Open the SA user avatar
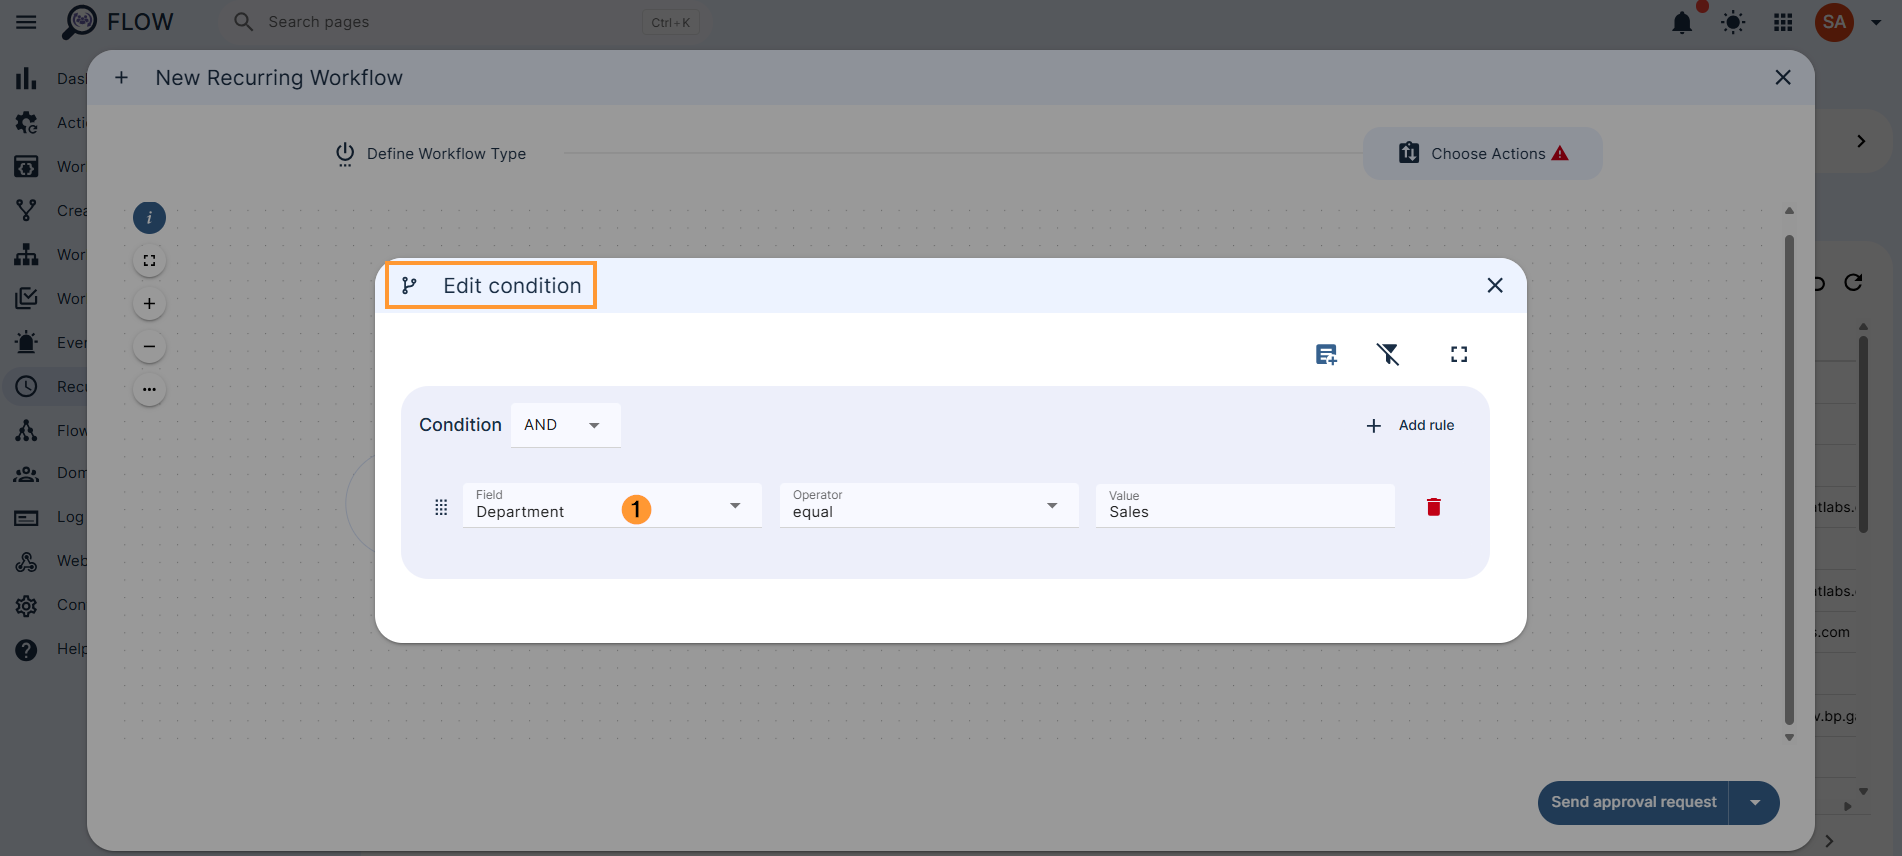 coord(1834,22)
